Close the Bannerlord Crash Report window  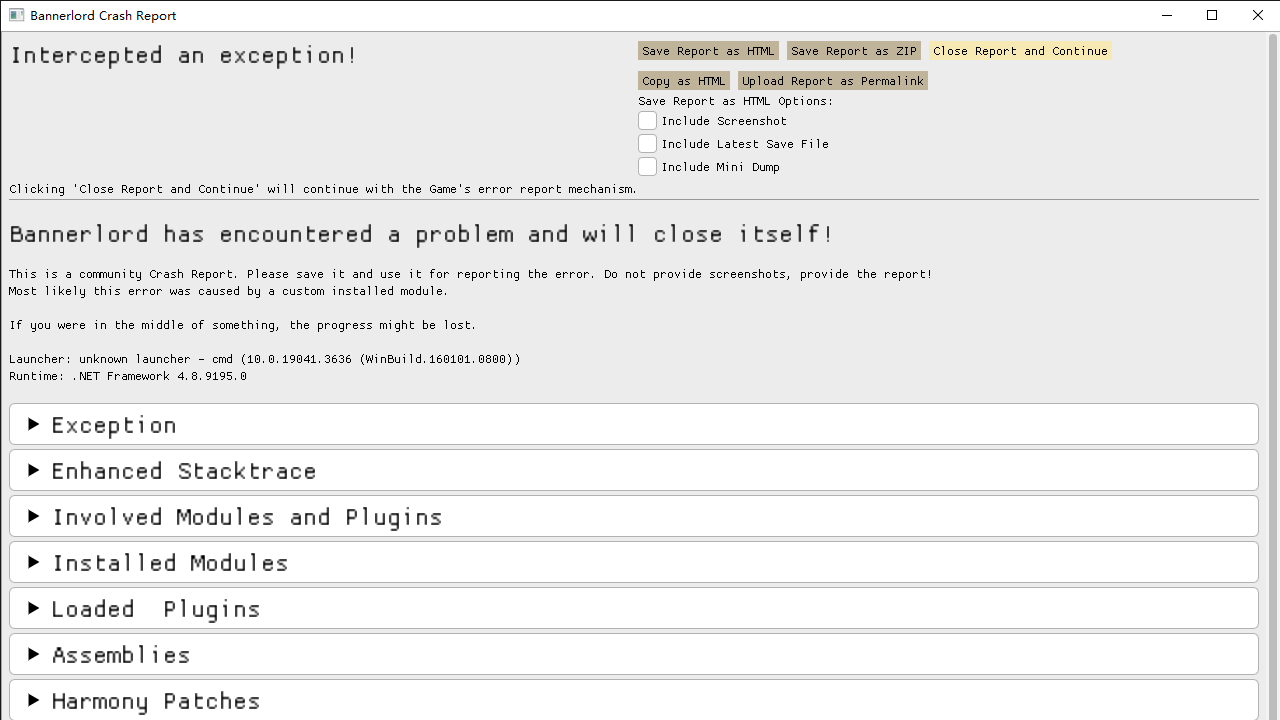click(1258, 15)
